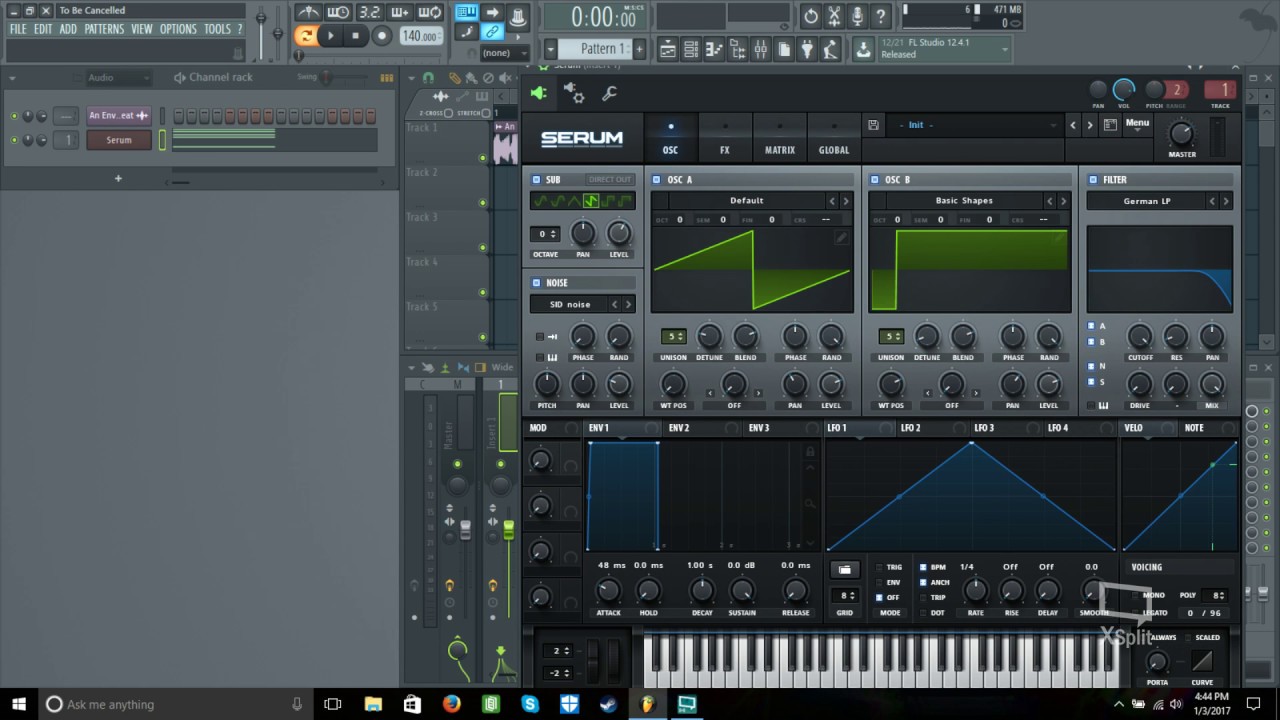This screenshot has height=720, width=1280.
Task: Switch to the Serum MATRIX tab
Action: tap(780, 138)
